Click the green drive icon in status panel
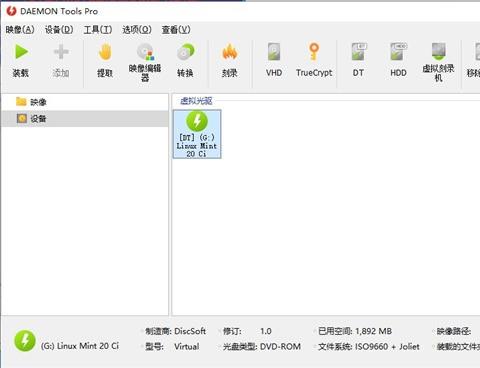The width and height of the screenshot is (480, 368). [x=25, y=341]
